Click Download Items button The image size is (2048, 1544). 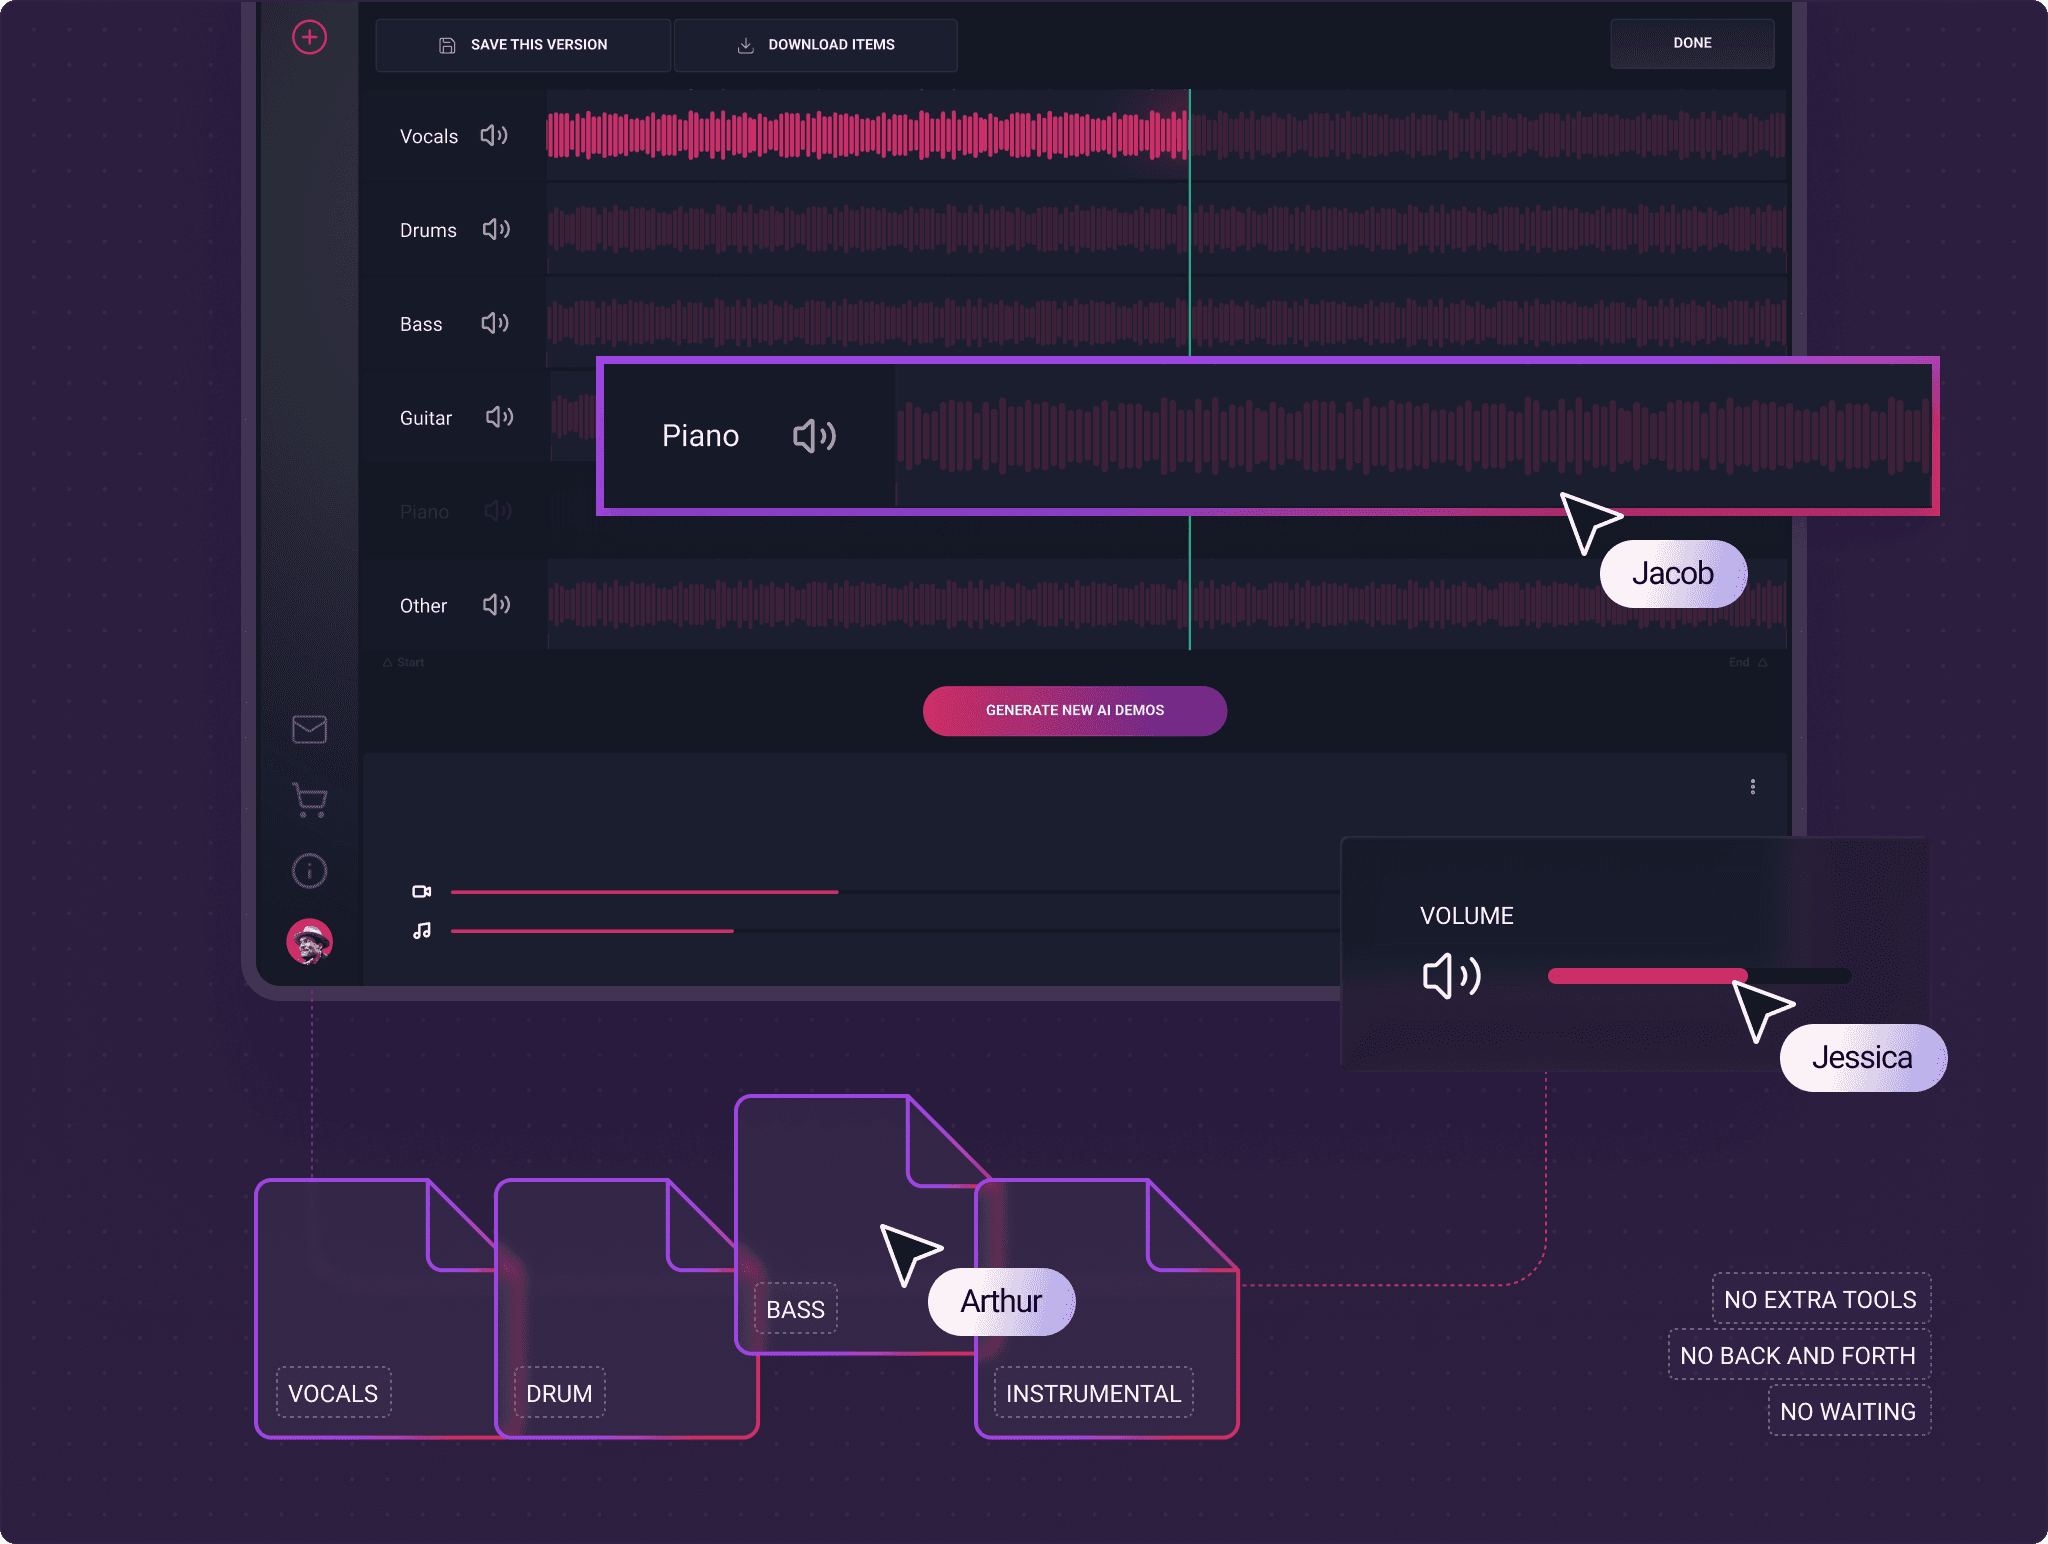click(816, 45)
